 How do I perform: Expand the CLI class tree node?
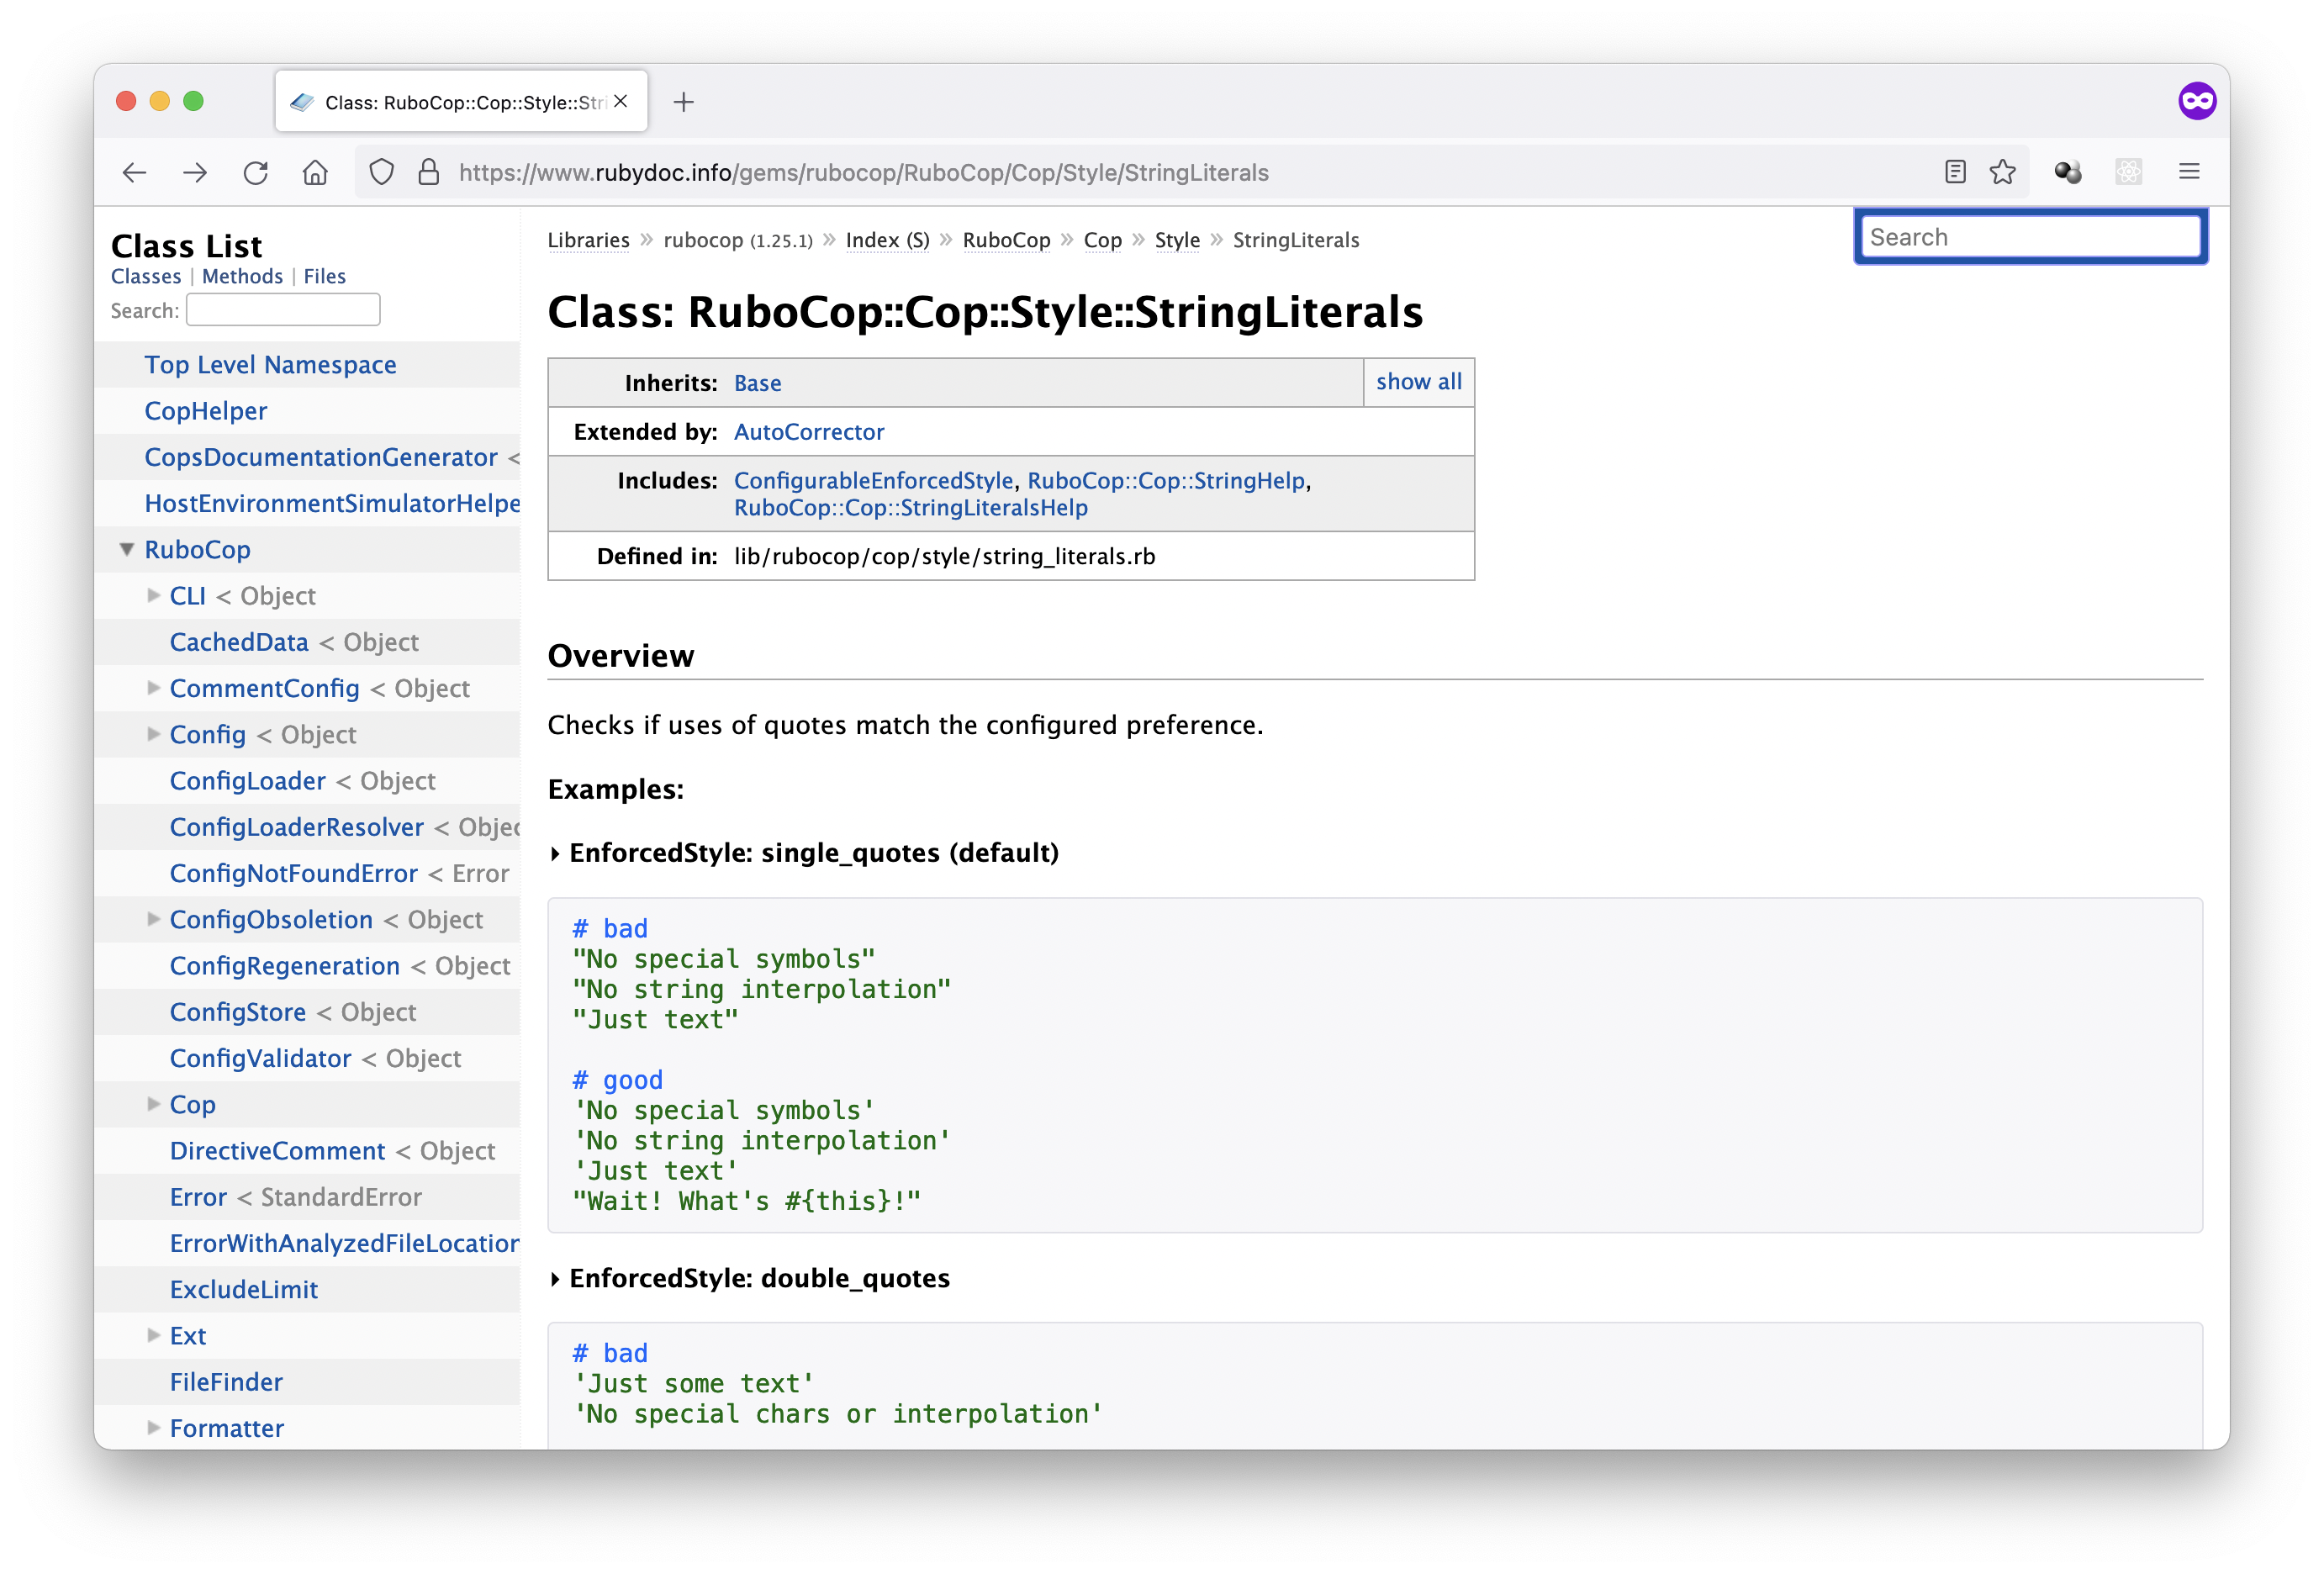(x=153, y=595)
